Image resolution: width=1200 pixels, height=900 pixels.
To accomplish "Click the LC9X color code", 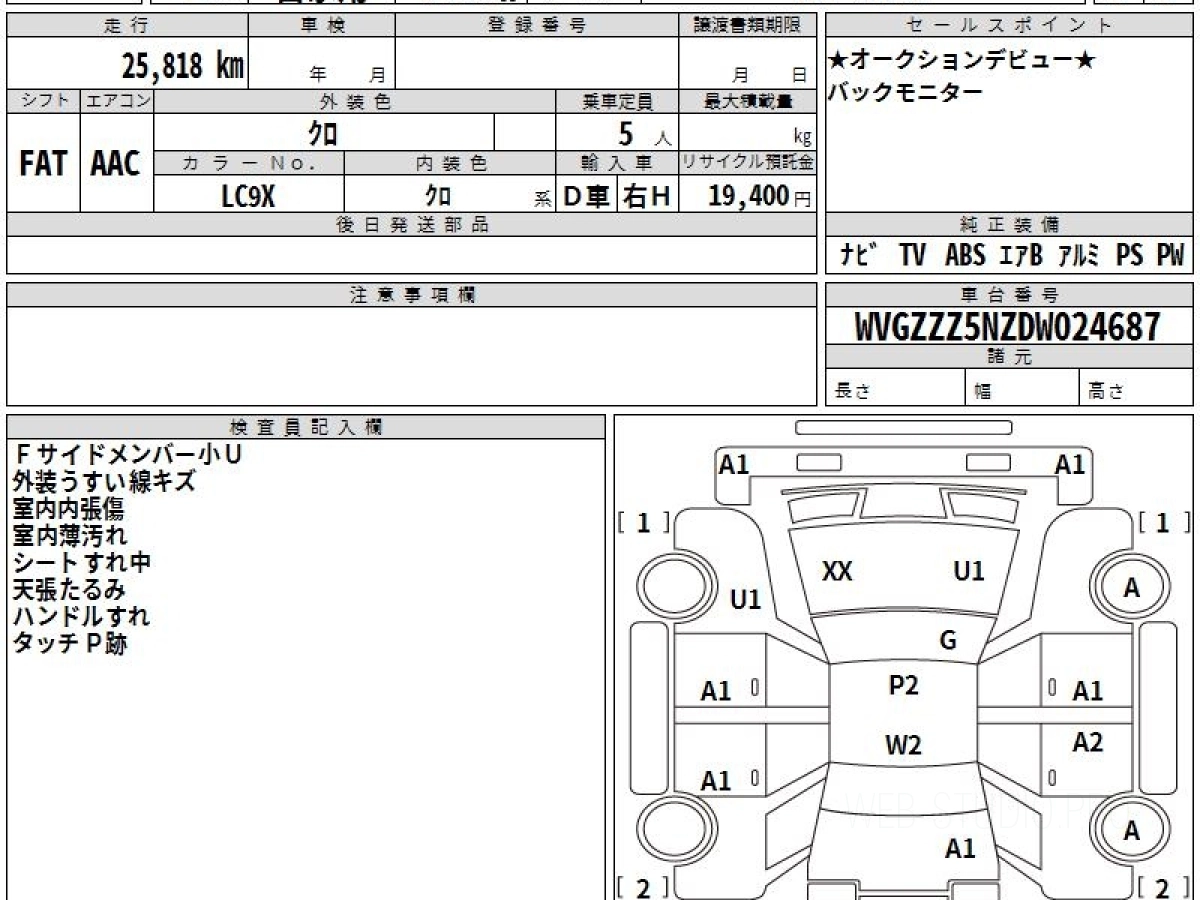I will pos(248,195).
